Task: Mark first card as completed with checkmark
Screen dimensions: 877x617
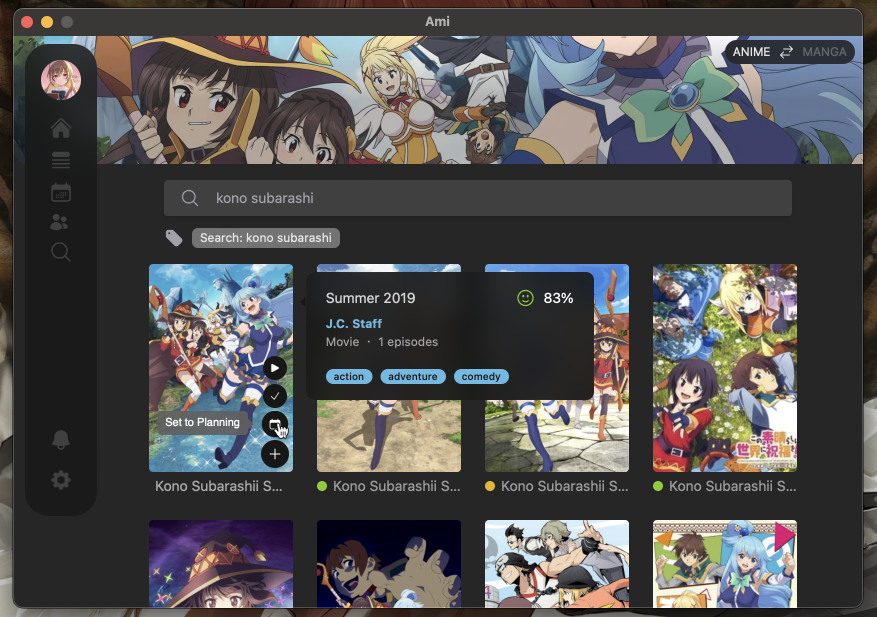Action: click(275, 396)
